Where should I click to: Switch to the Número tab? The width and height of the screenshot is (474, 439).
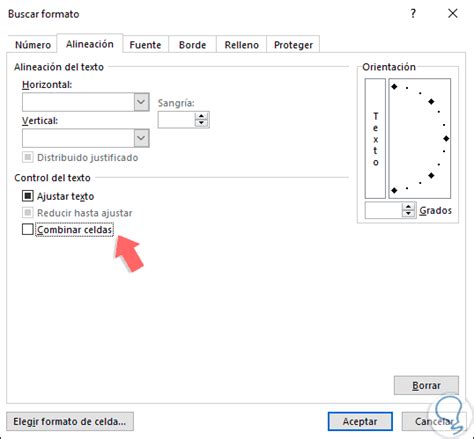click(x=33, y=45)
